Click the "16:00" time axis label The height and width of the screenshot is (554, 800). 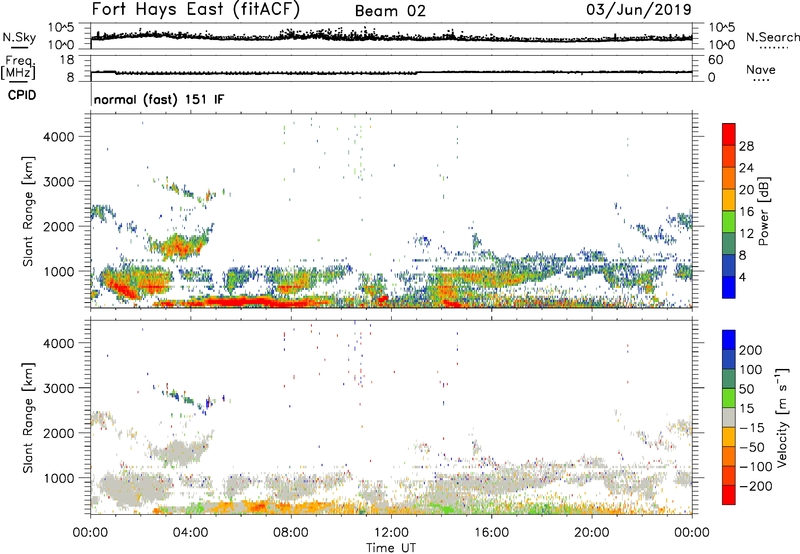tap(491, 533)
